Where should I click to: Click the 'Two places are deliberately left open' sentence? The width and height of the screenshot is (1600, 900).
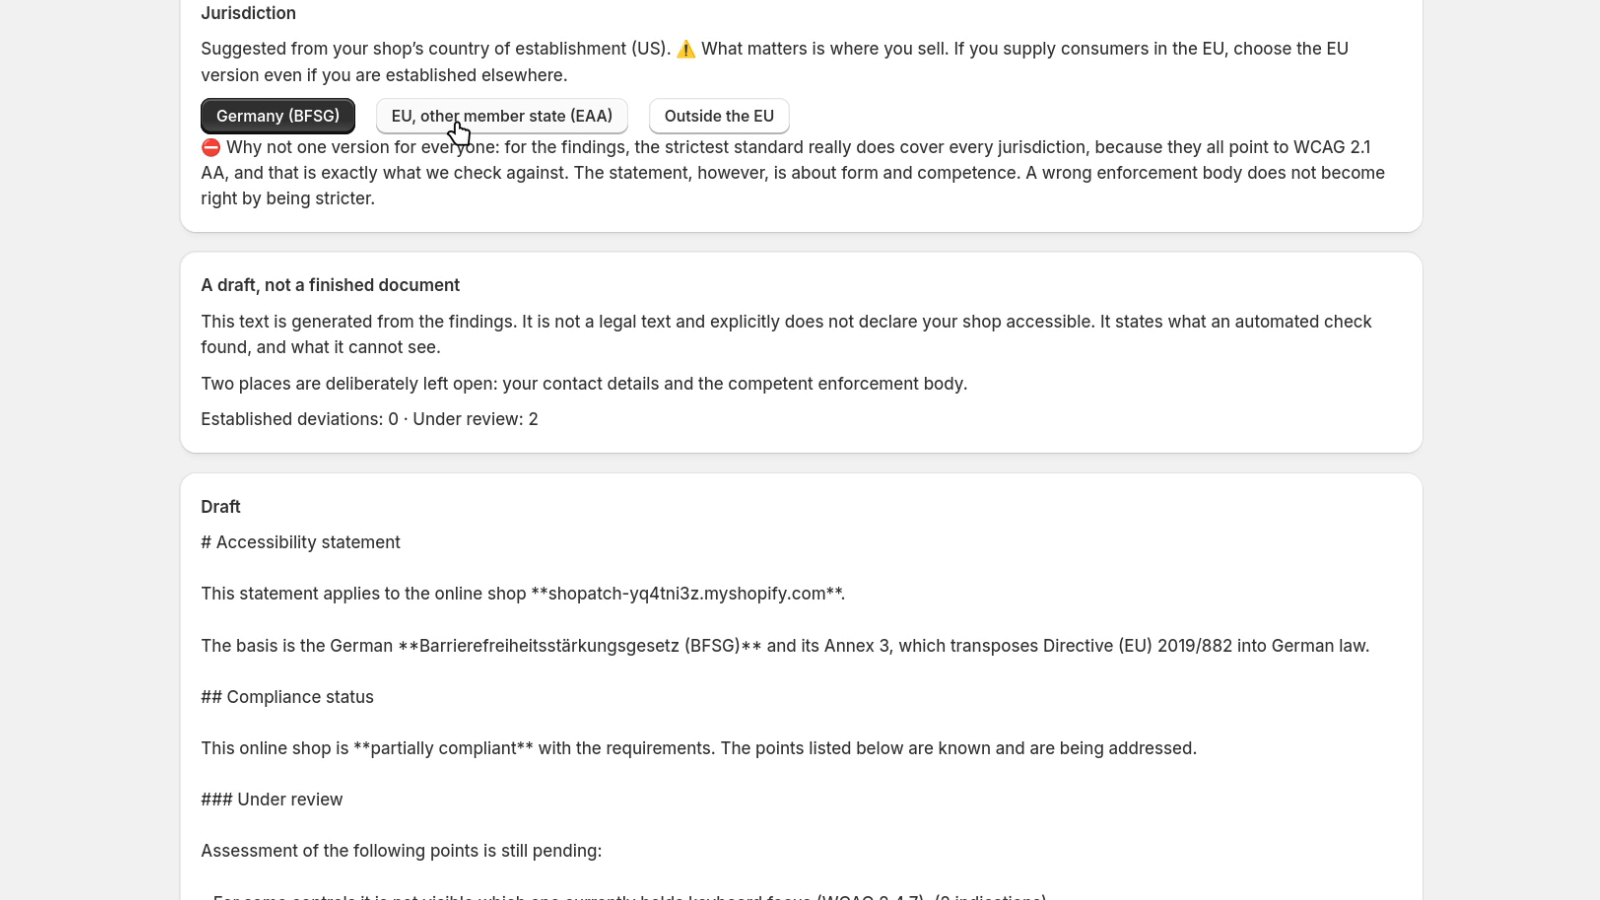pyautogui.click(x=584, y=384)
